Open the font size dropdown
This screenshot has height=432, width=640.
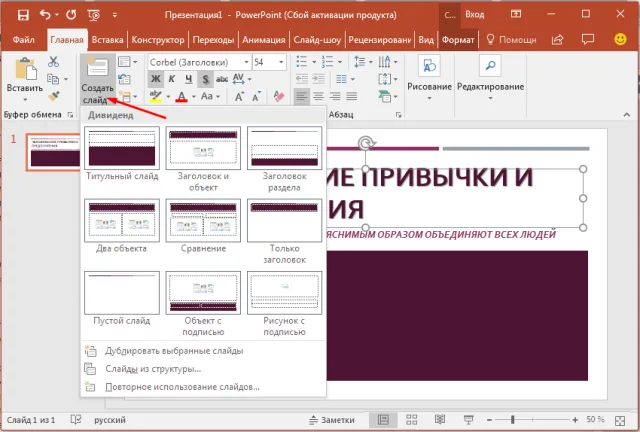tap(281, 62)
